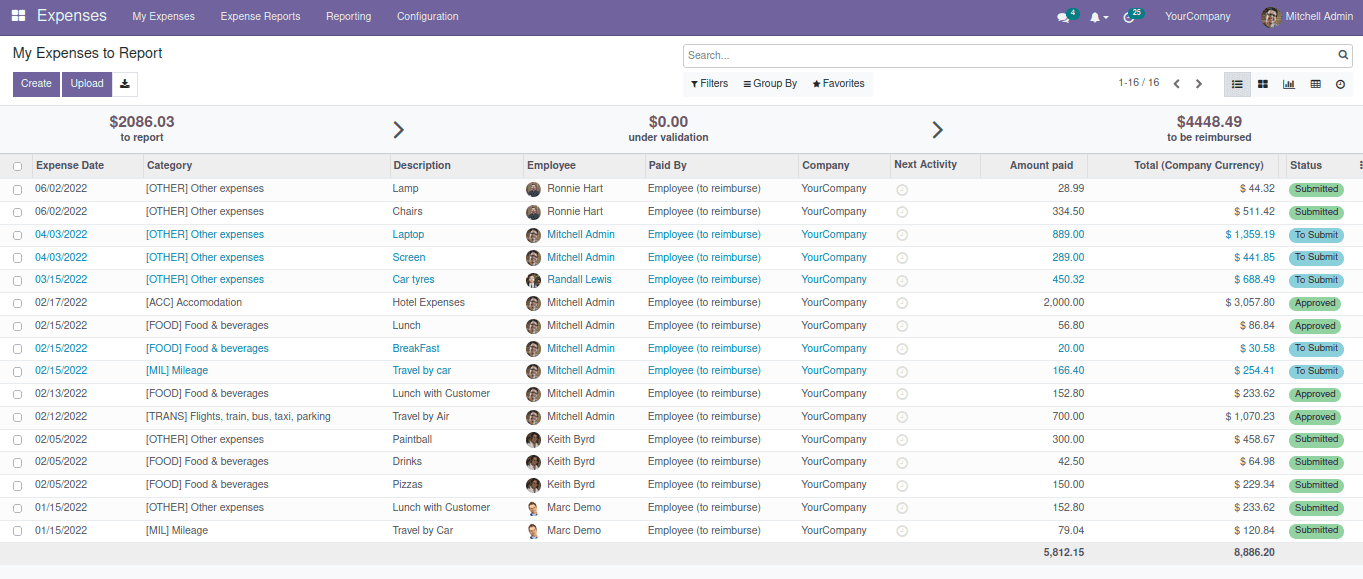Click the search magnifier icon
This screenshot has height=579, width=1363.
point(1344,56)
